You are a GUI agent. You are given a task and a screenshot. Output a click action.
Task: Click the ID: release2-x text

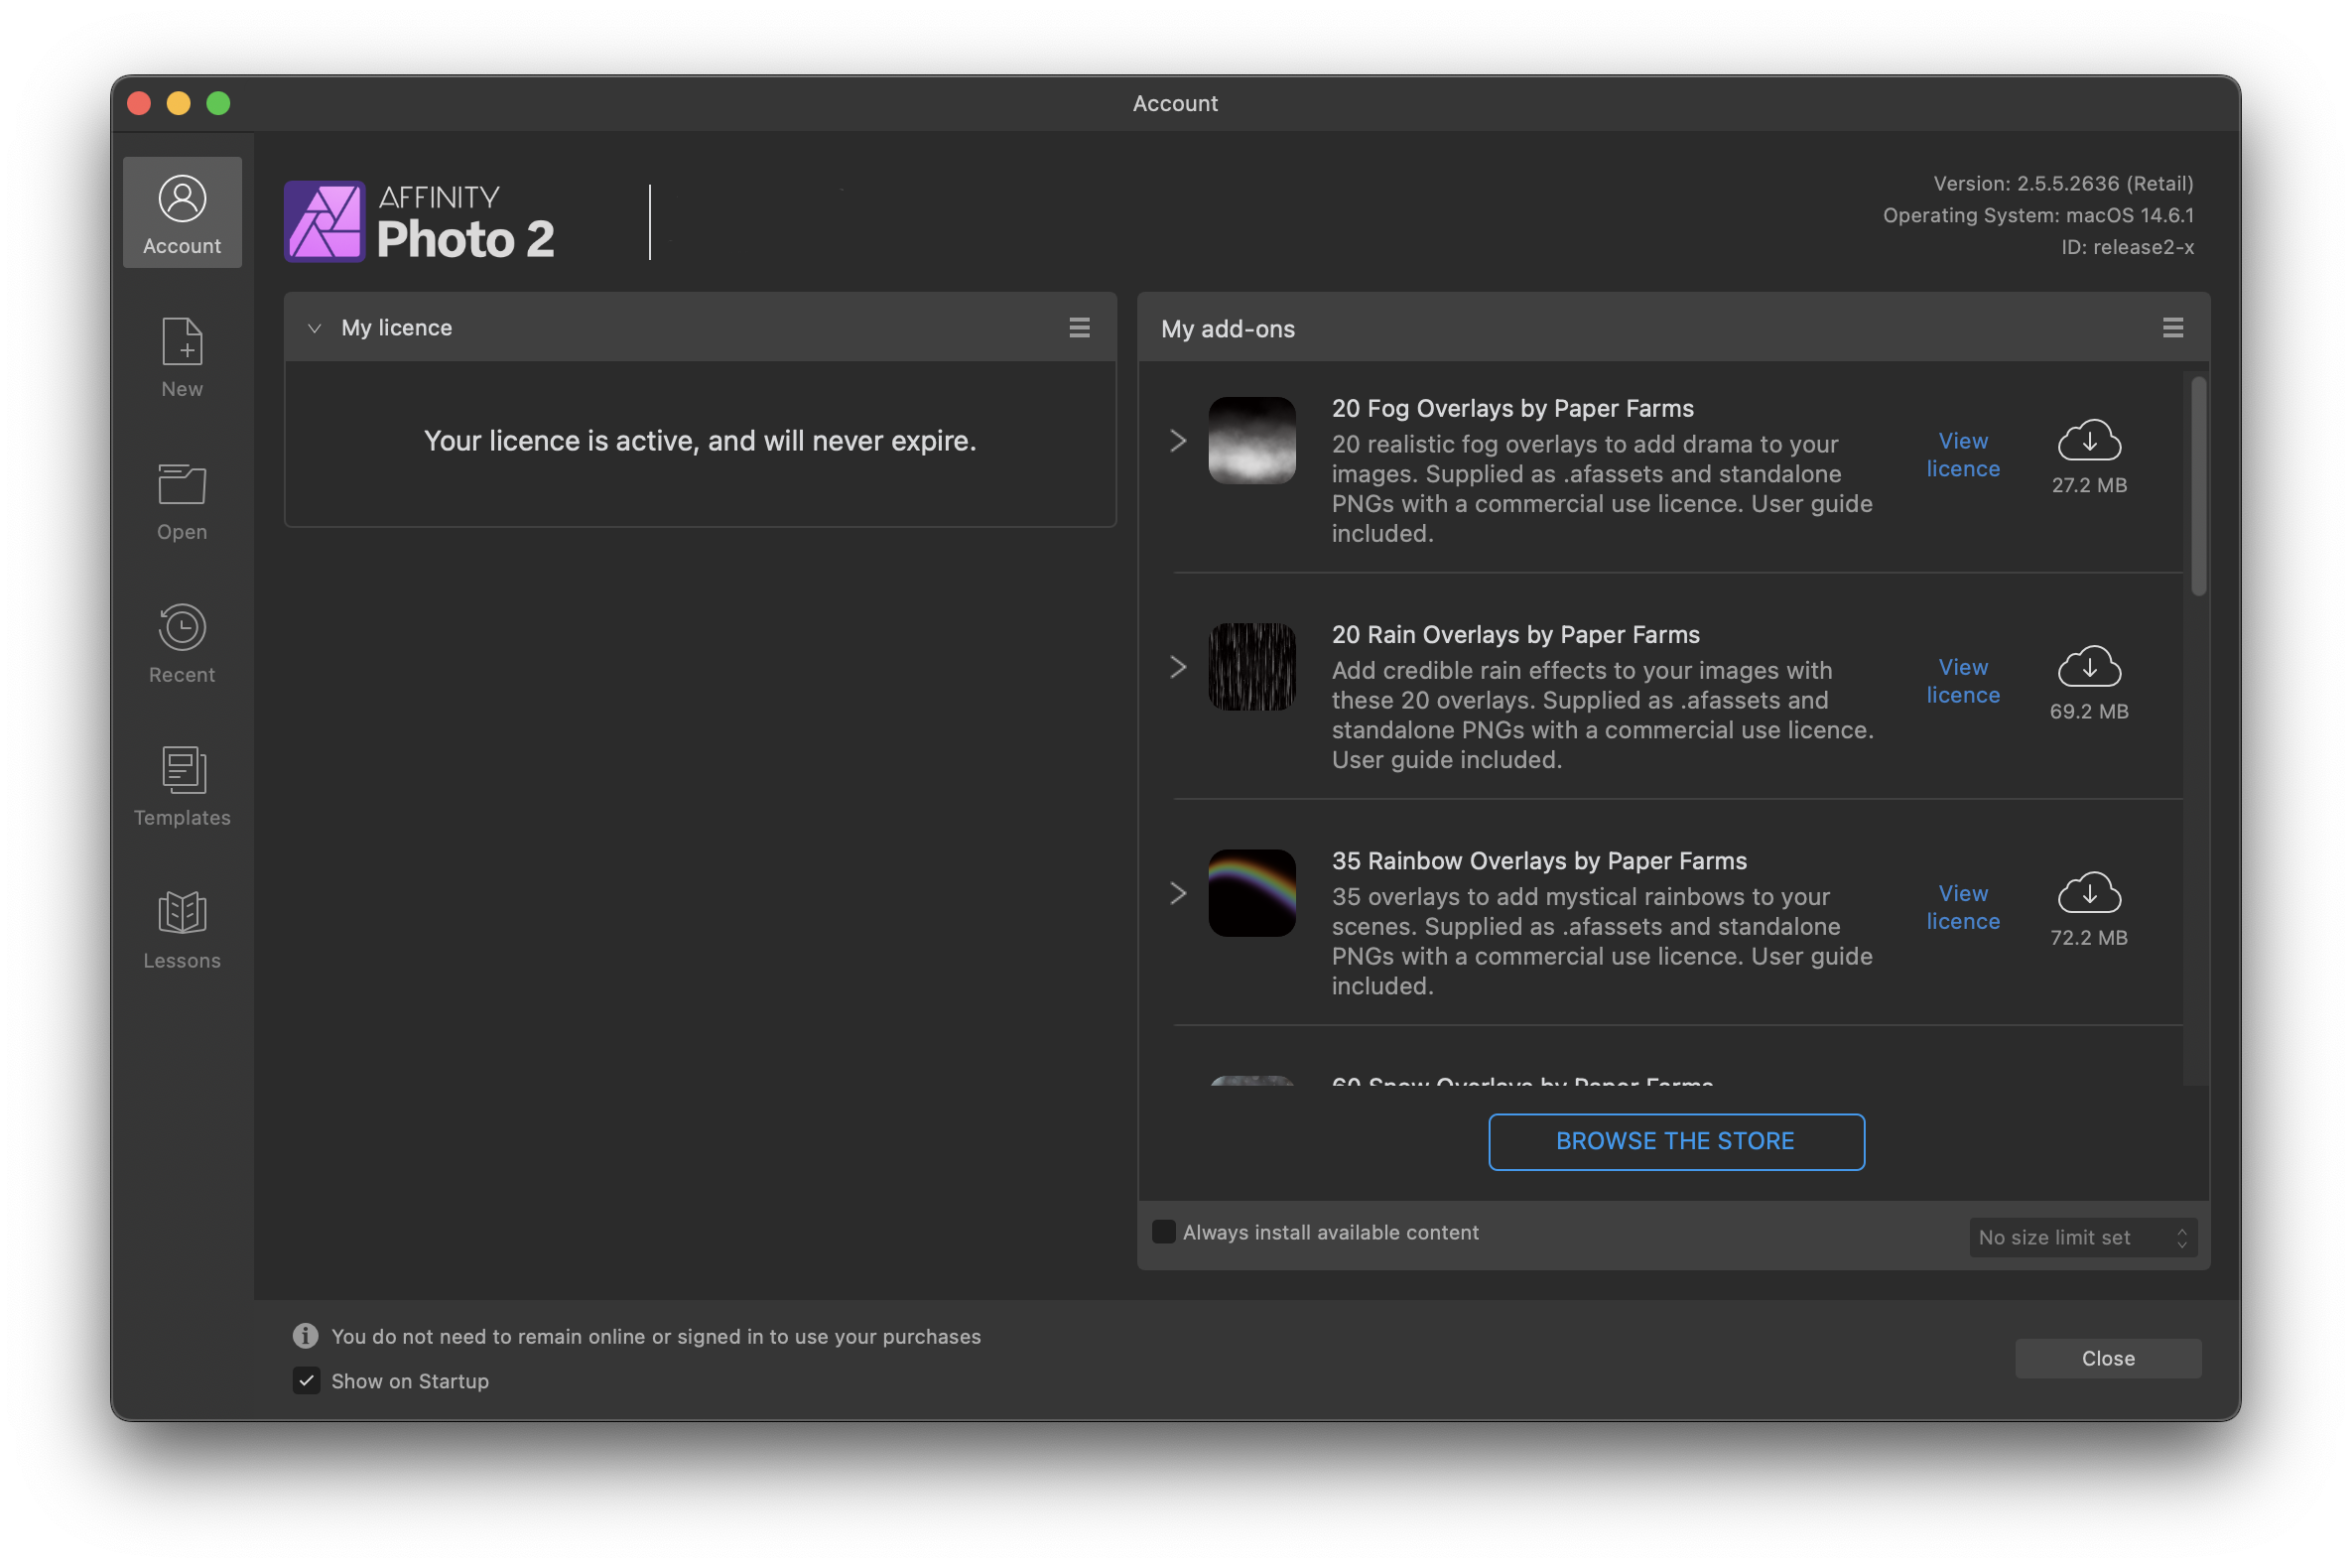tap(2127, 247)
